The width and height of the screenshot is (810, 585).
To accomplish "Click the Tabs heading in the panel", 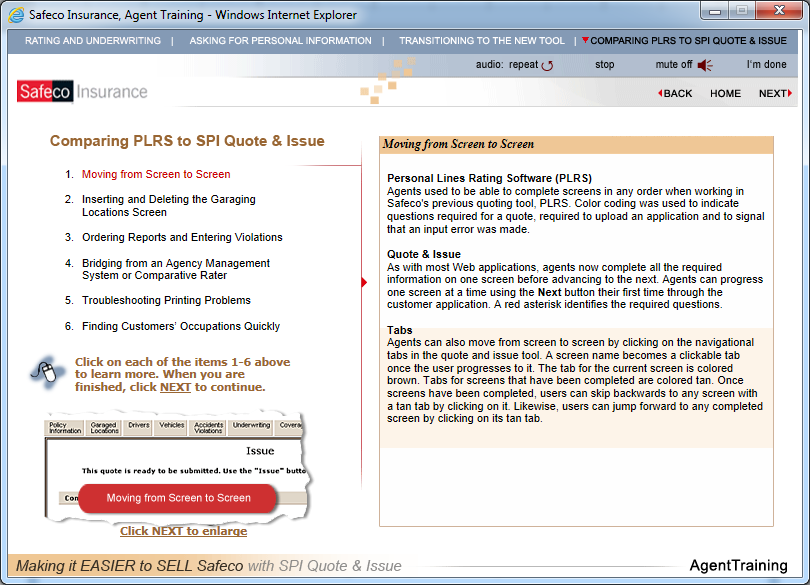I will pyautogui.click(x=399, y=330).
